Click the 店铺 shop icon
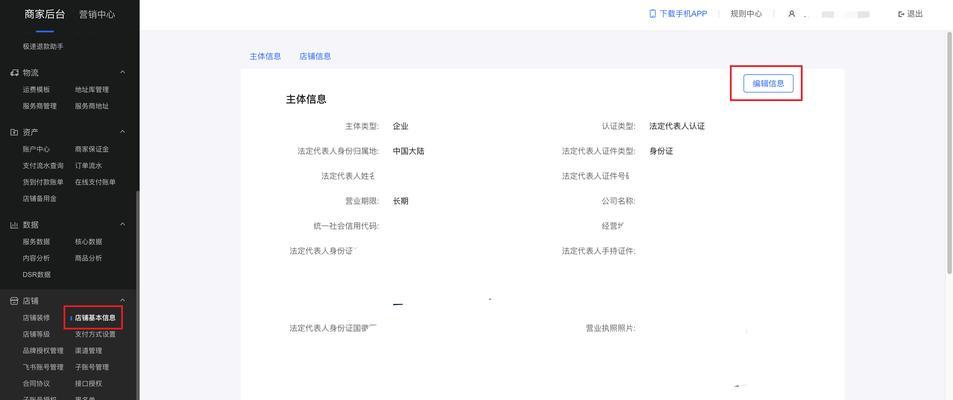This screenshot has height=400, width=953. [x=15, y=301]
